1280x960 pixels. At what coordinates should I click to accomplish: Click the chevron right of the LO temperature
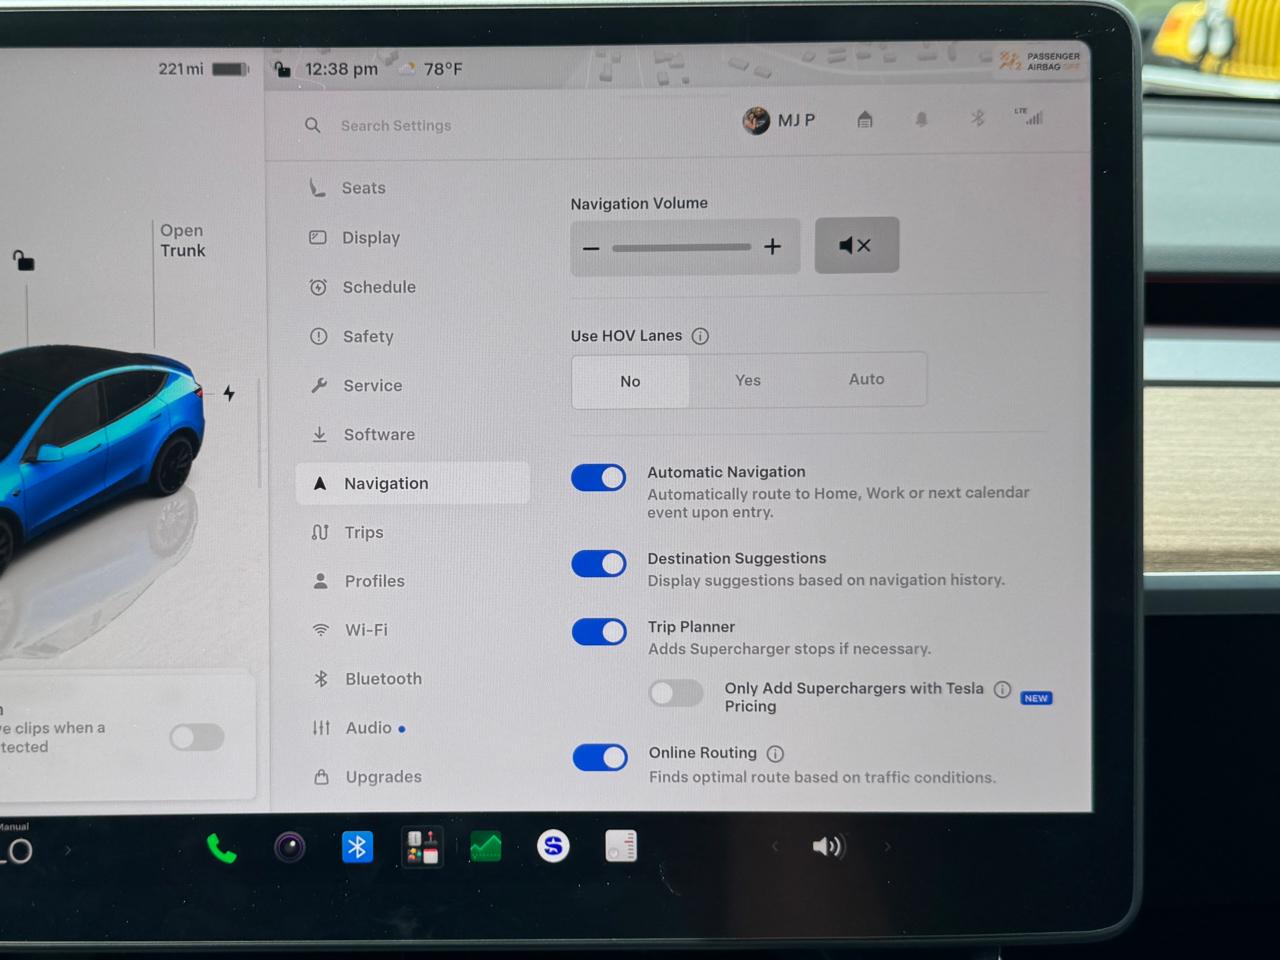(68, 851)
